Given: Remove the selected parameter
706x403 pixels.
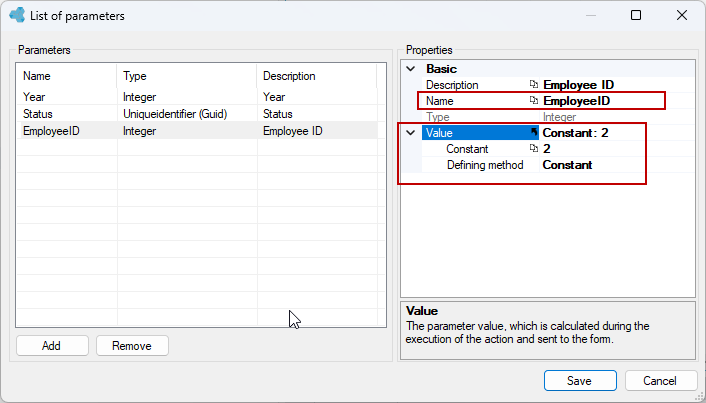Looking at the screenshot, I should [x=132, y=345].
